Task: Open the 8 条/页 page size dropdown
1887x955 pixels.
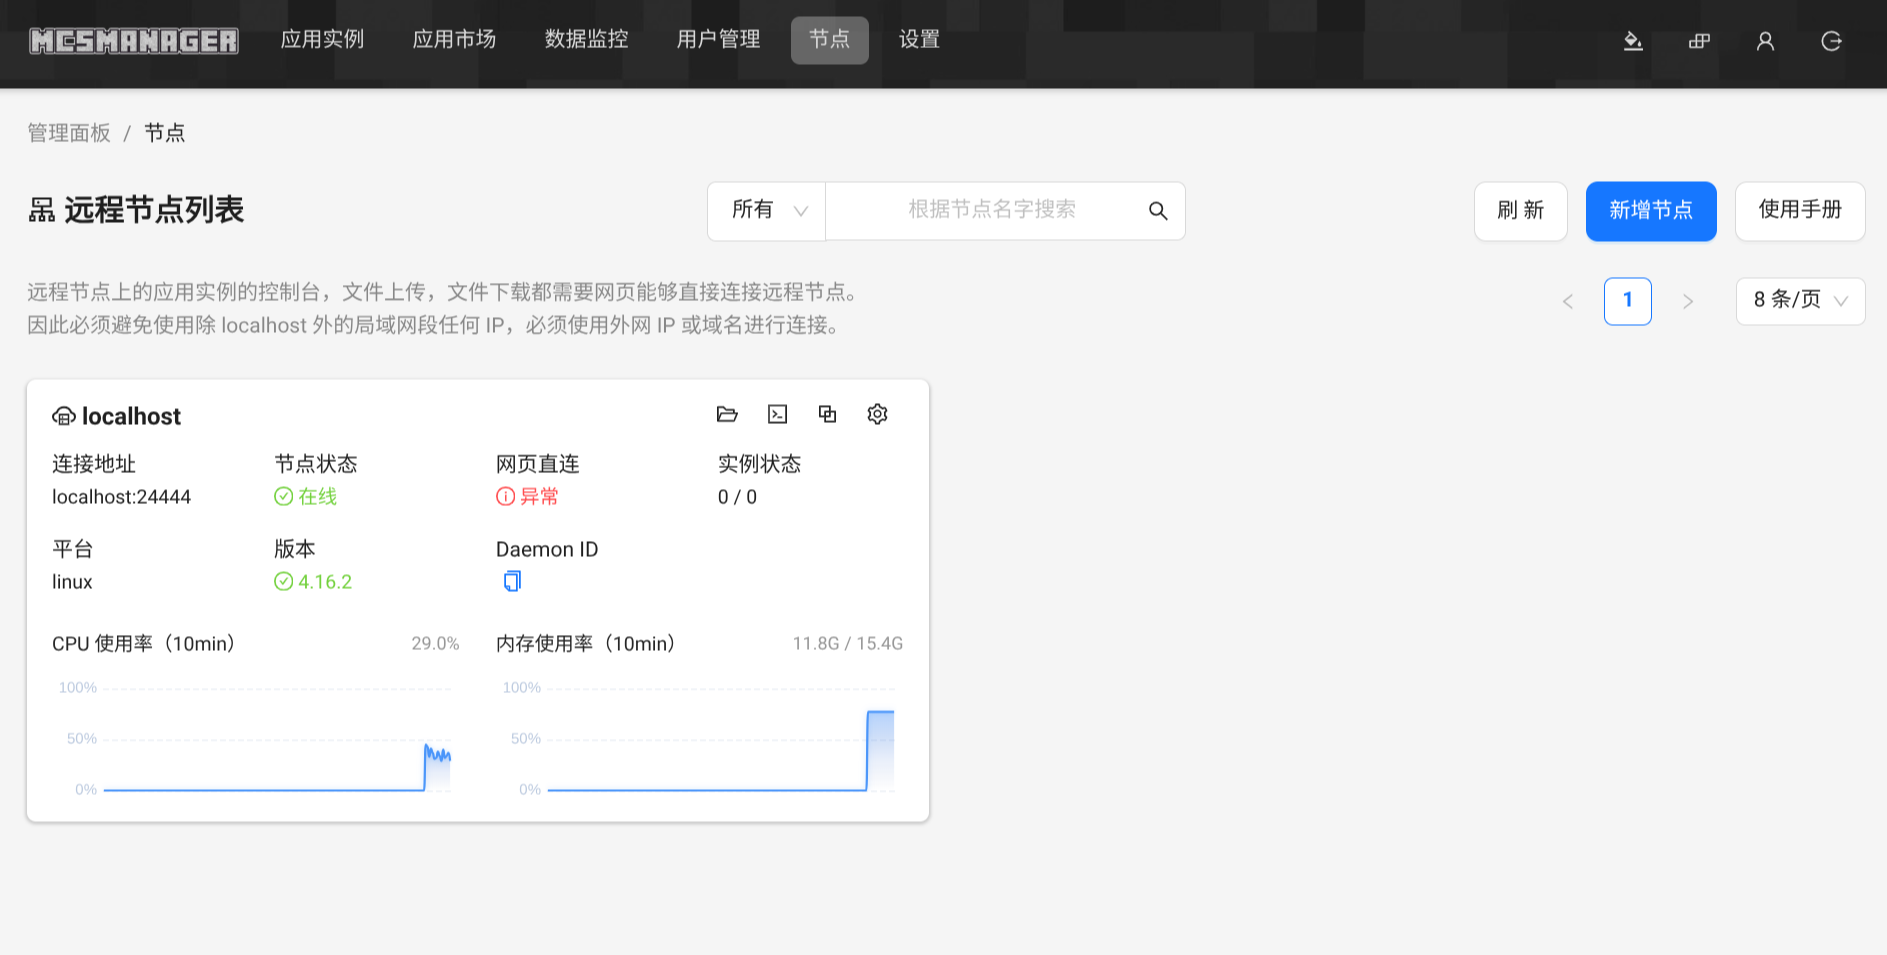Action: 1800,301
